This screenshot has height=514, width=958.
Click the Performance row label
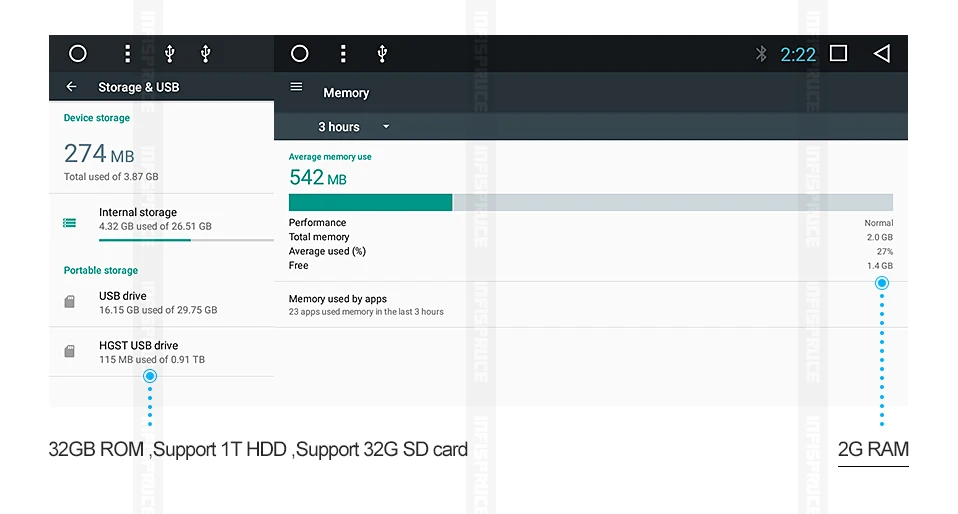click(x=317, y=222)
